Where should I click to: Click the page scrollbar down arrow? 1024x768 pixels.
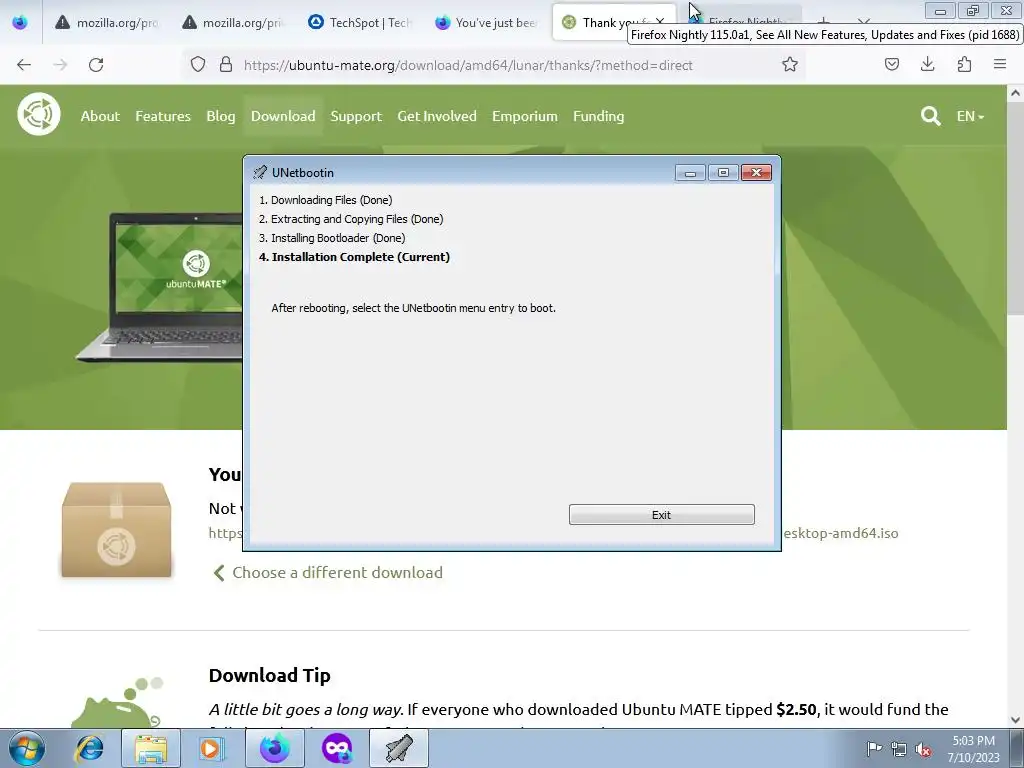coord(1015,720)
